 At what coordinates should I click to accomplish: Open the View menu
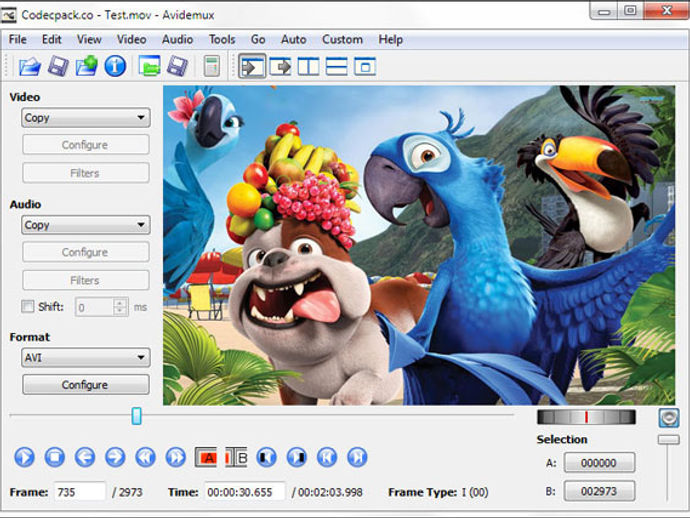point(89,40)
